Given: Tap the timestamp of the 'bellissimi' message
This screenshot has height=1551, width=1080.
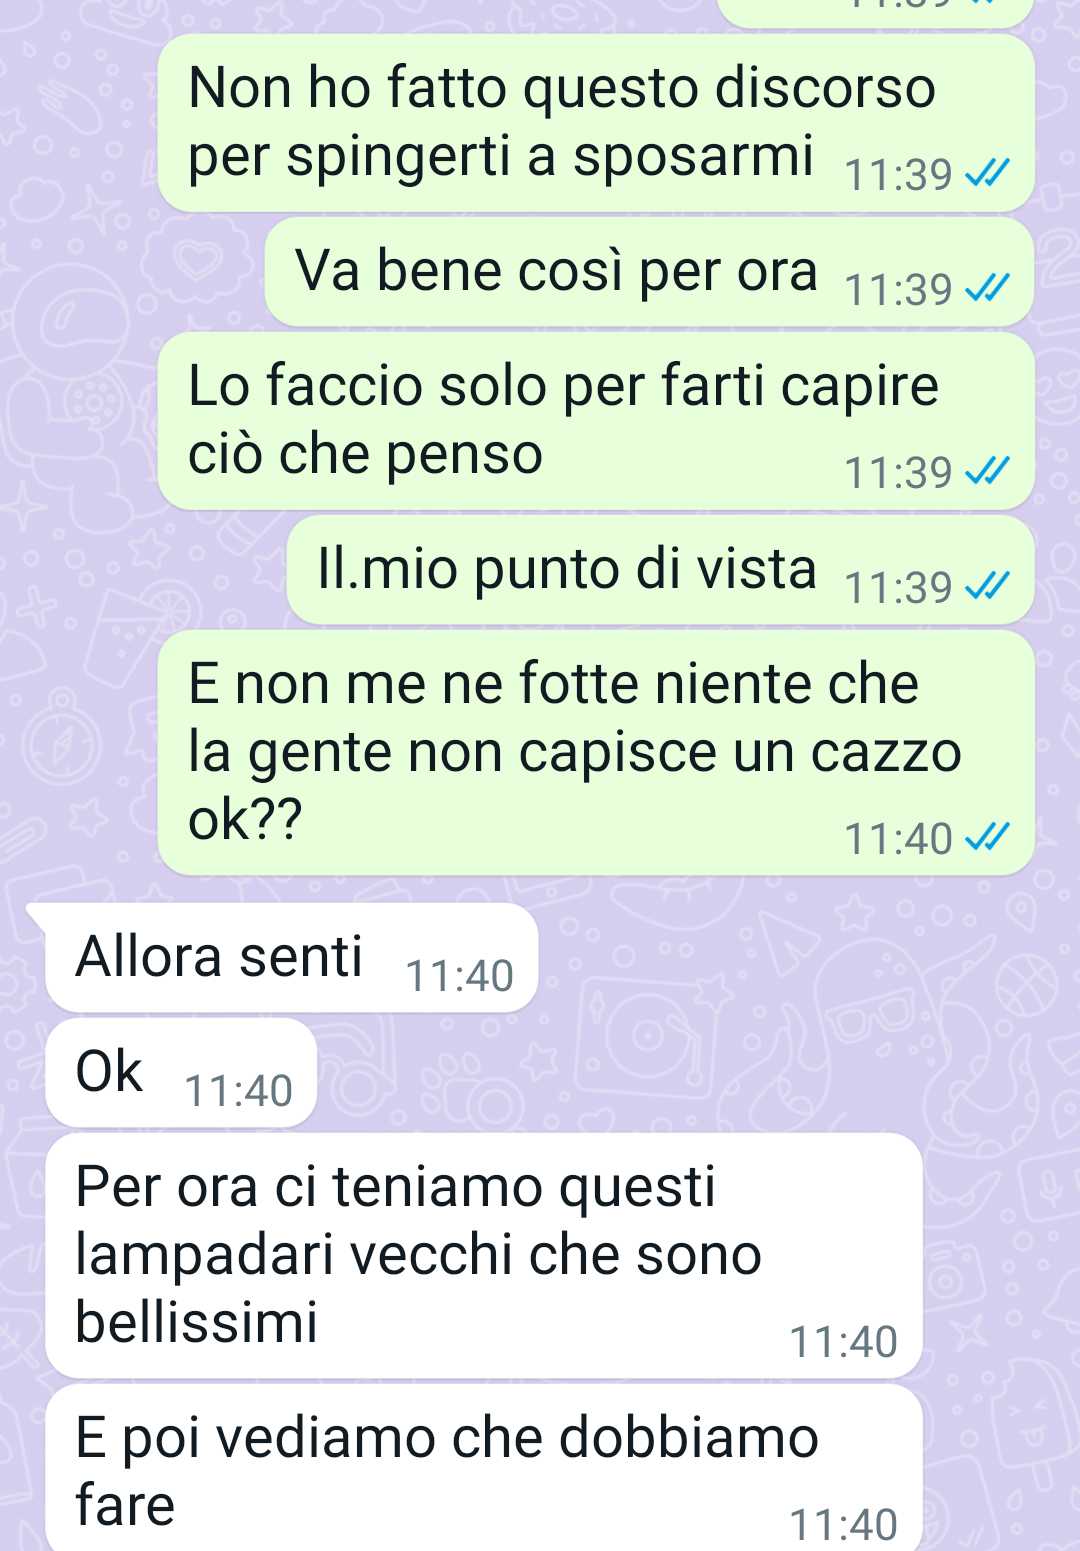Looking at the screenshot, I should click(843, 1342).
